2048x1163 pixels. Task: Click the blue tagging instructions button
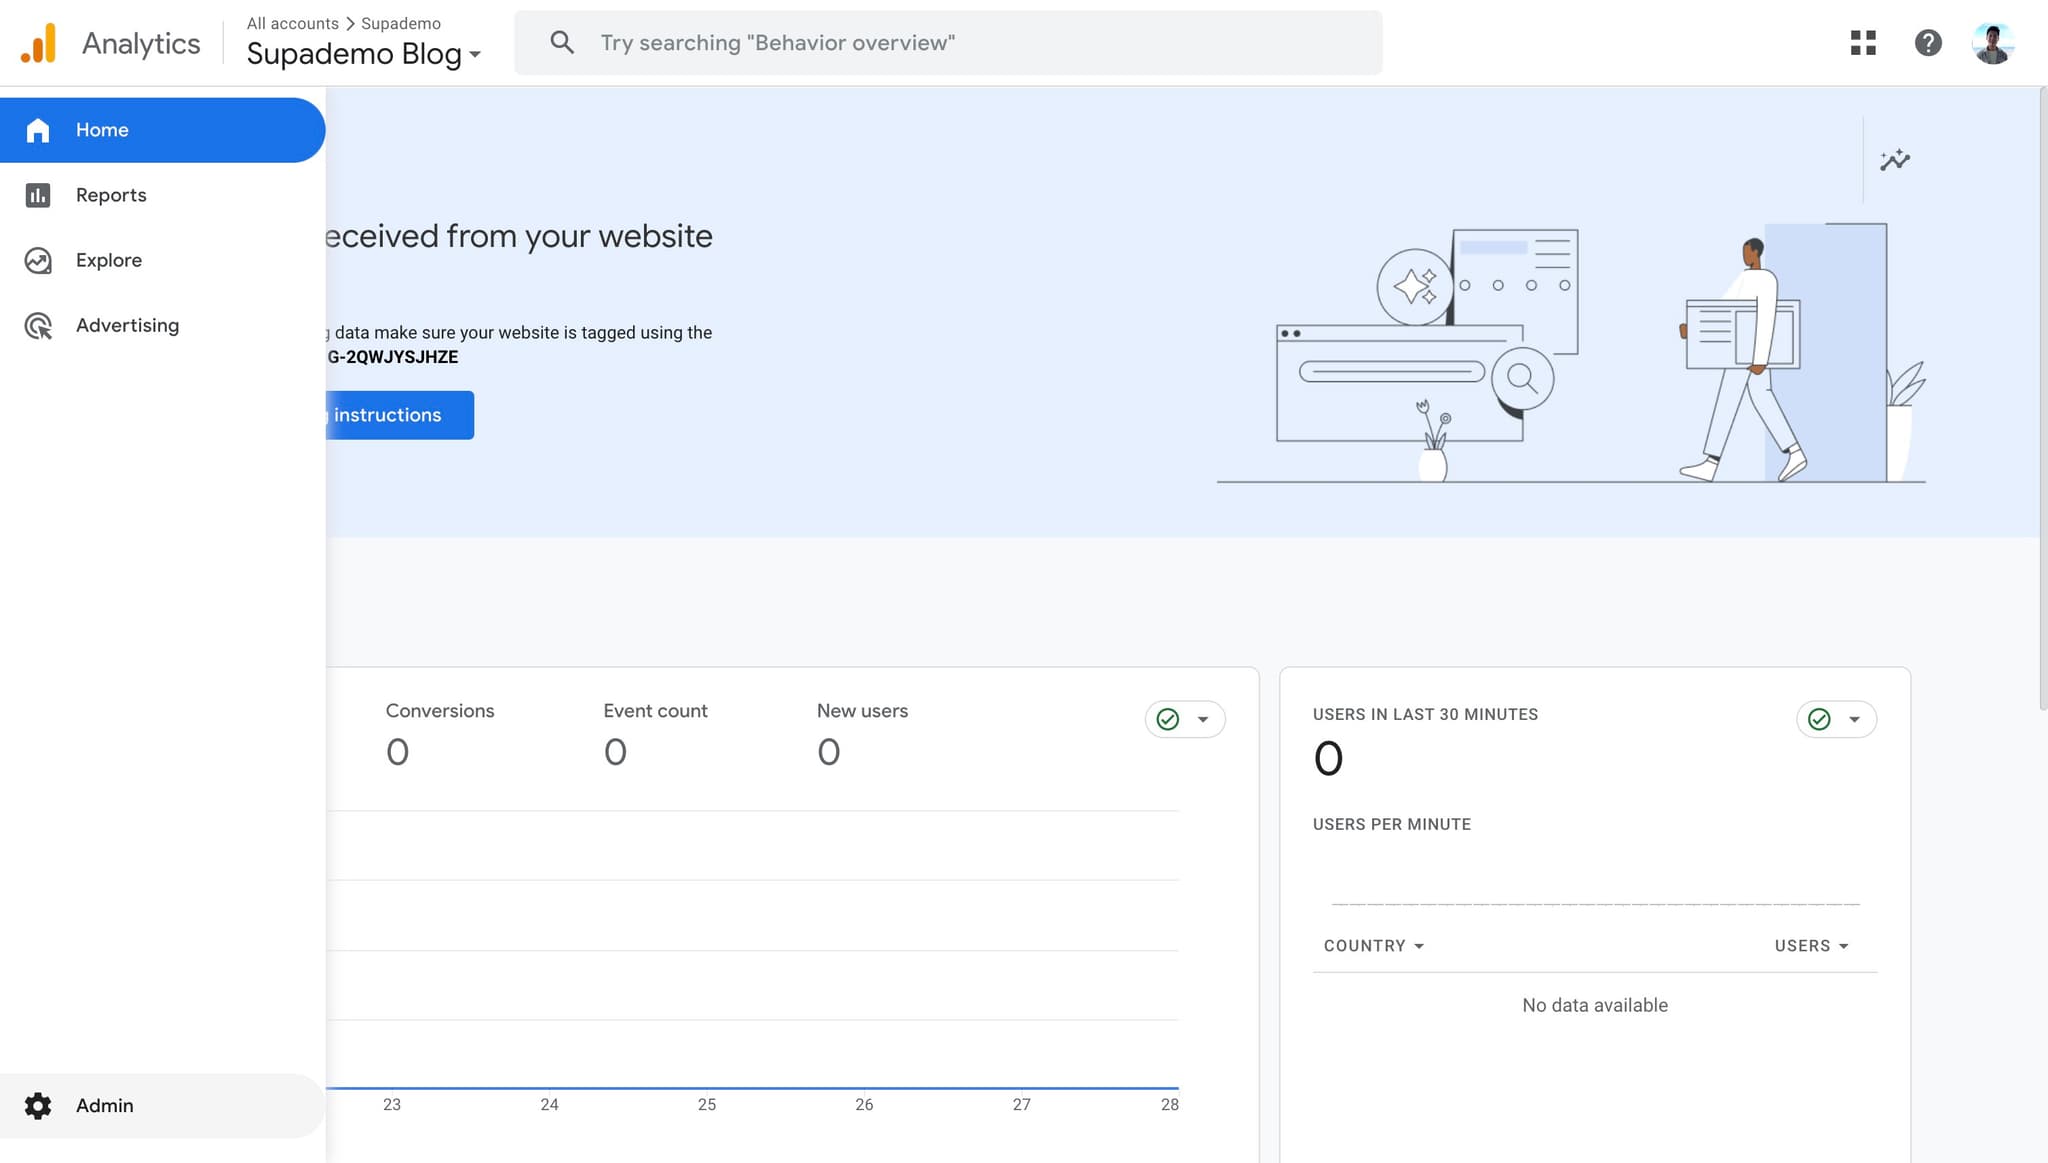click(400, 415)
